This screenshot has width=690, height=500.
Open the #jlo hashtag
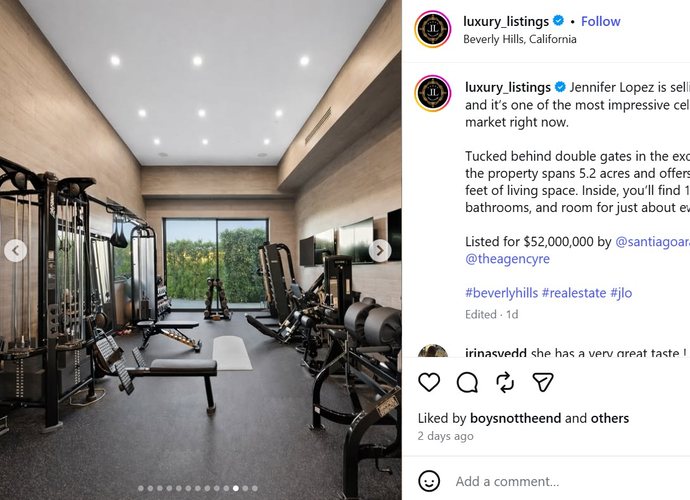[x=621, y=293]
